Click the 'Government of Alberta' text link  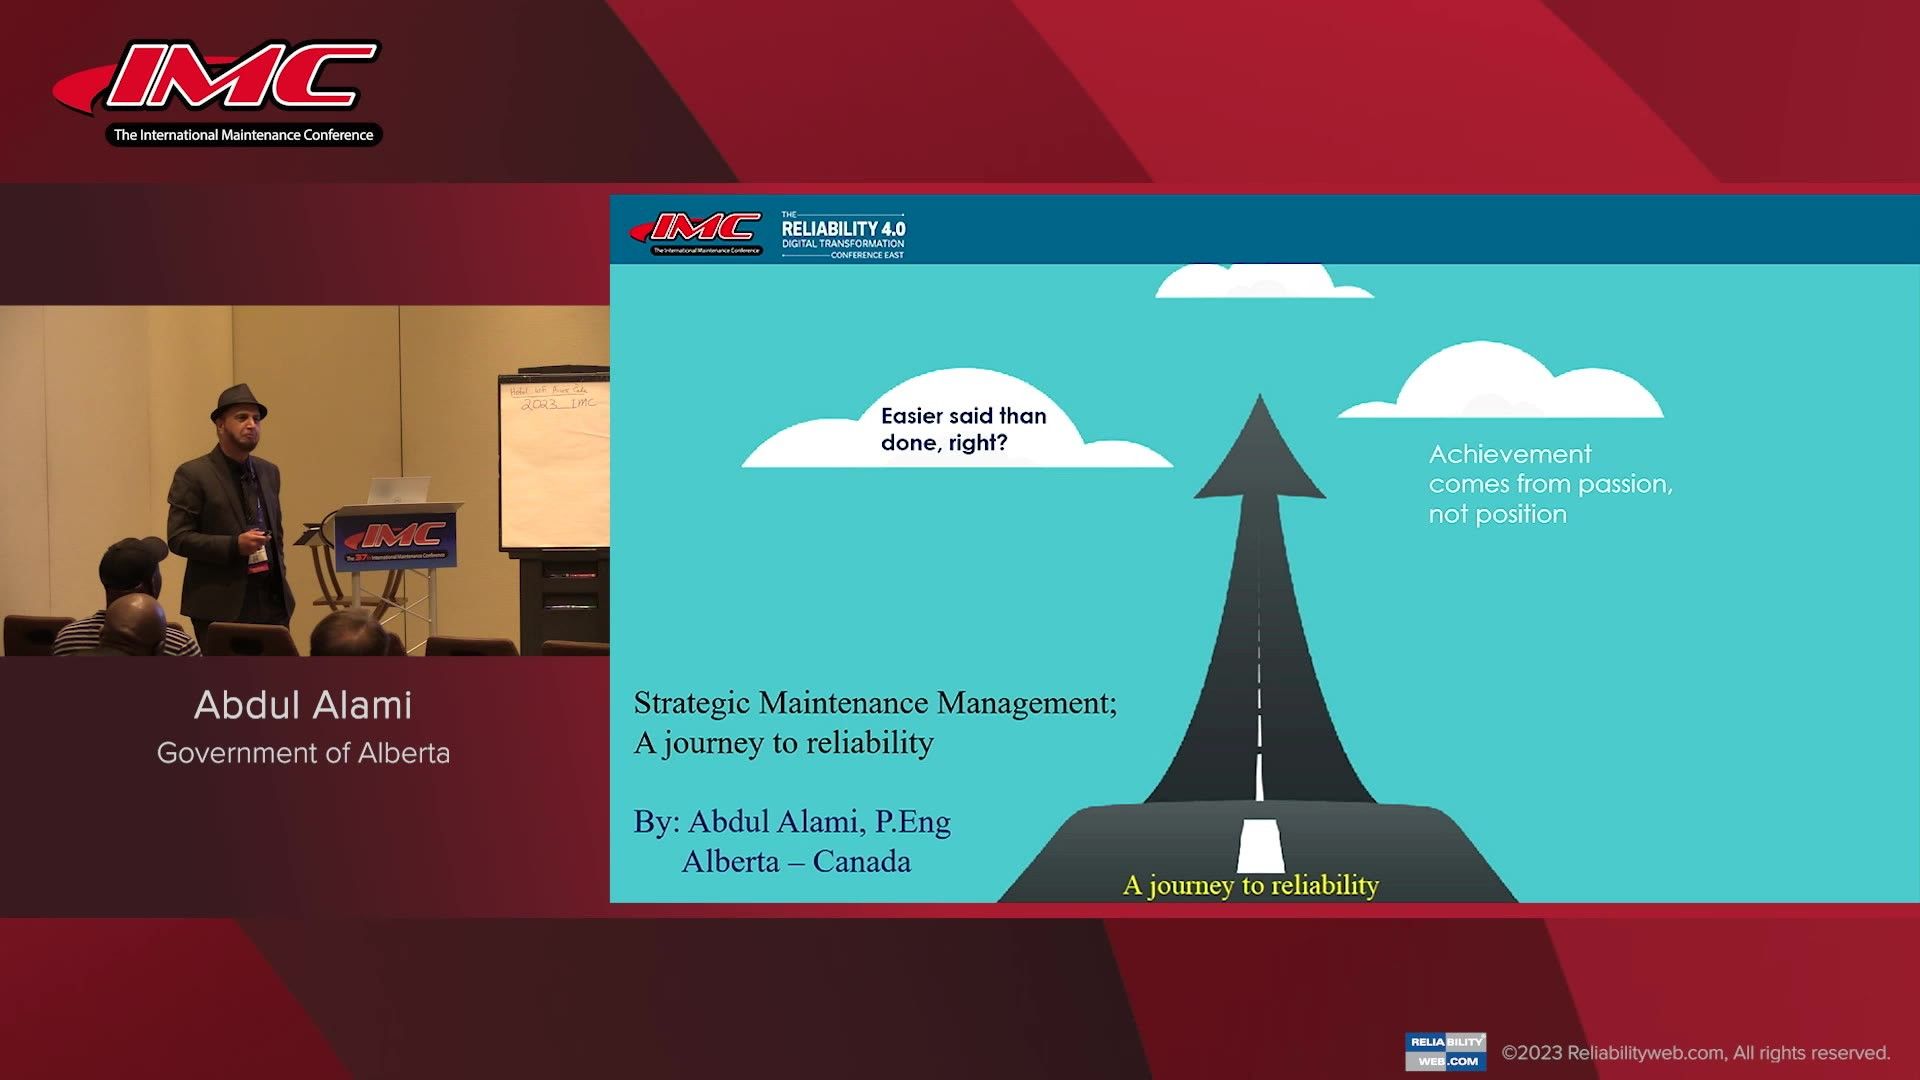point(303,752)
